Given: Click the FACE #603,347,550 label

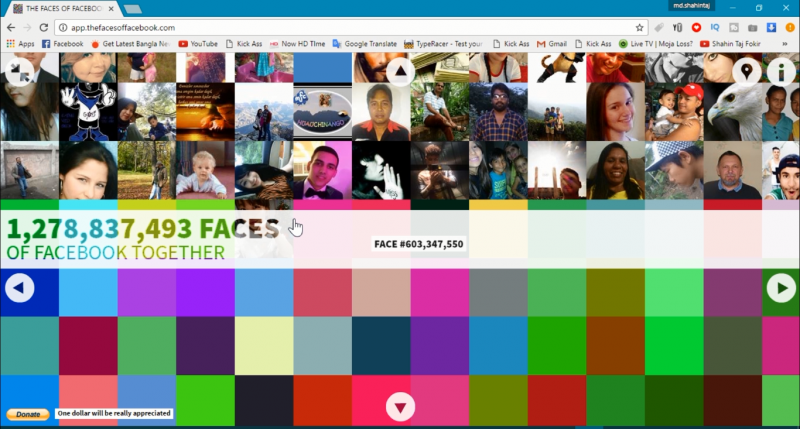Looking at the screenshot, I should [x=418, y=244].
